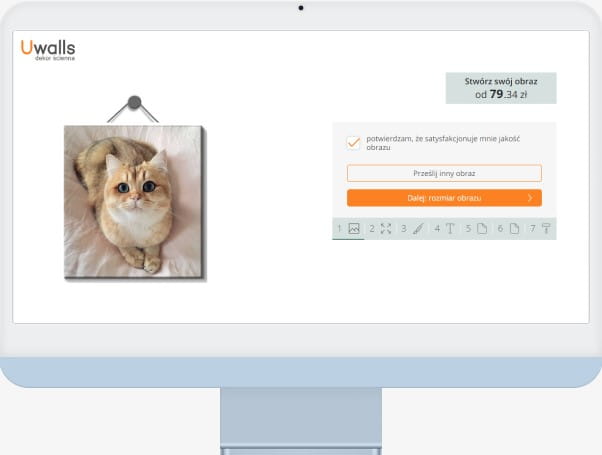The height and width of the screenshot is (455, 602).
Task: Click step number 7 in progress bar
Action: pos(532,229)
